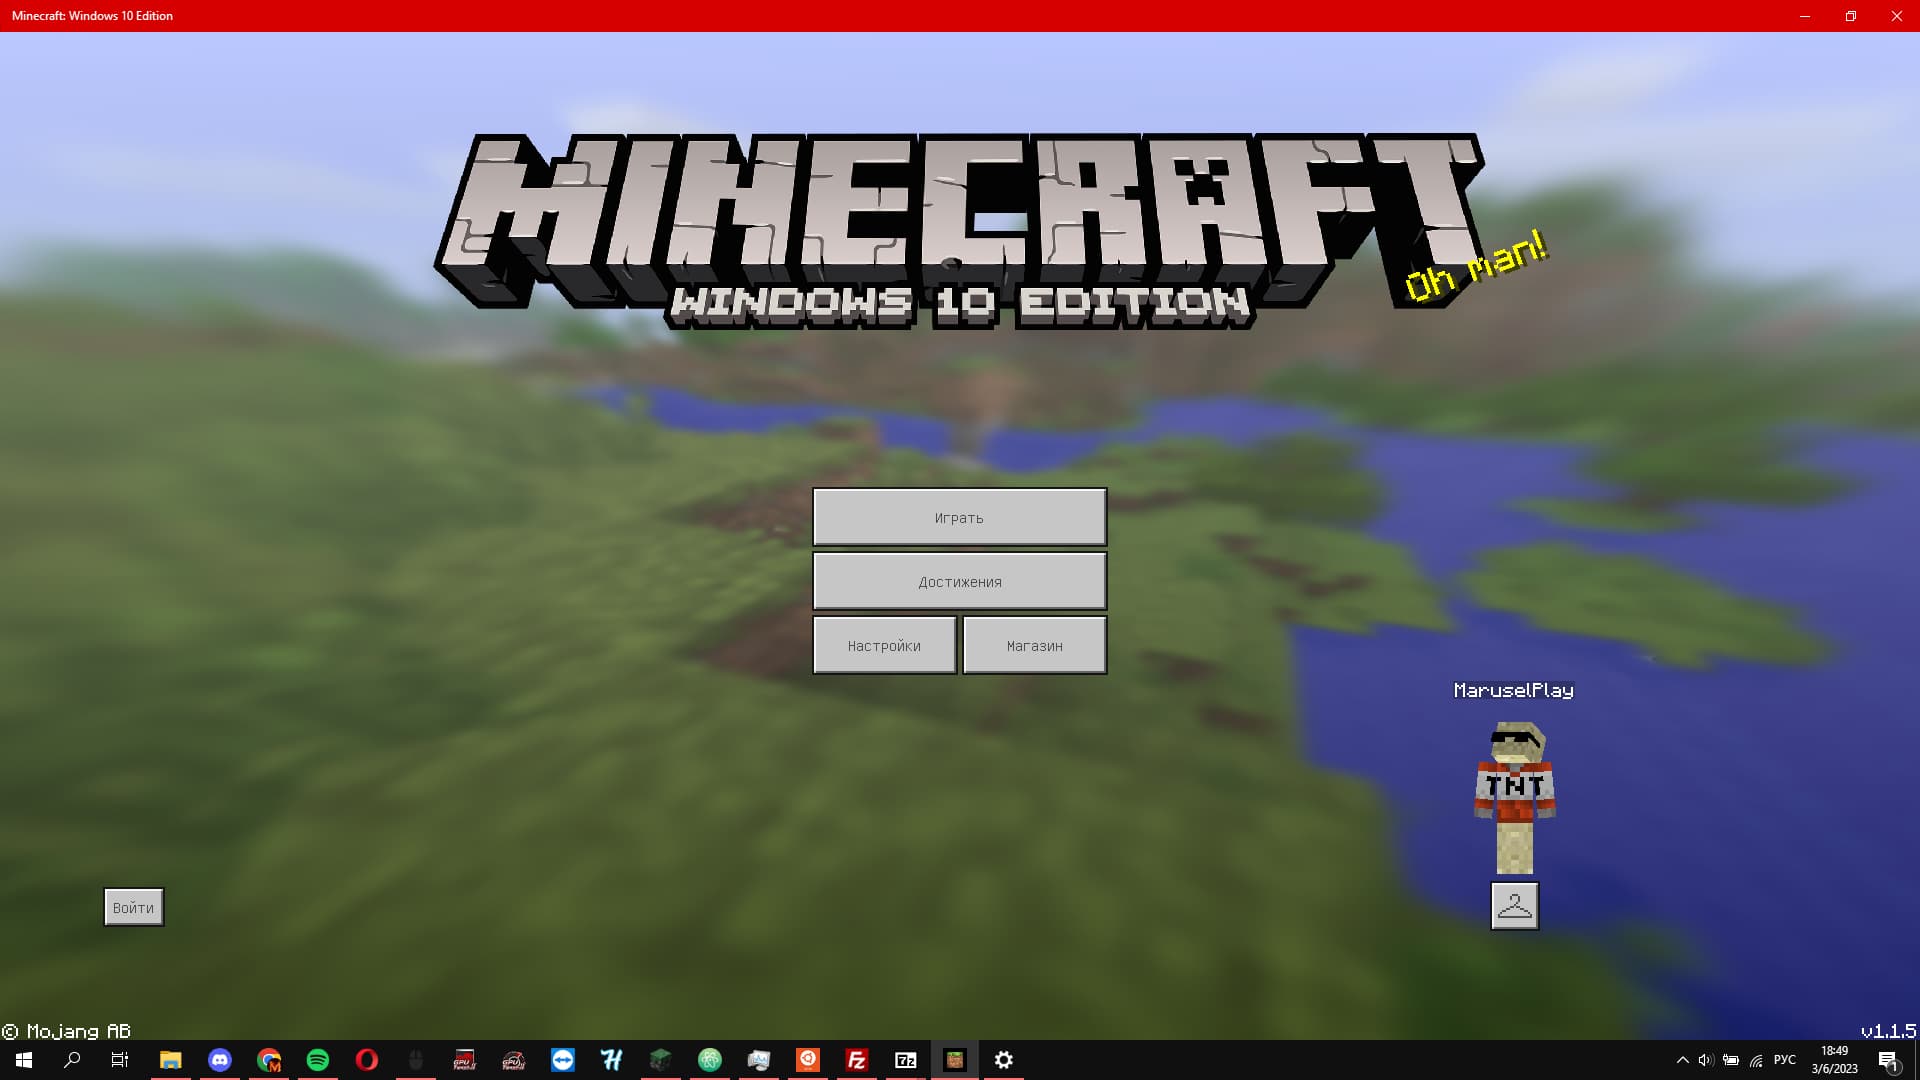Click the blue H app taskbar icon

pyautogui.click(x=612, y=1060)
